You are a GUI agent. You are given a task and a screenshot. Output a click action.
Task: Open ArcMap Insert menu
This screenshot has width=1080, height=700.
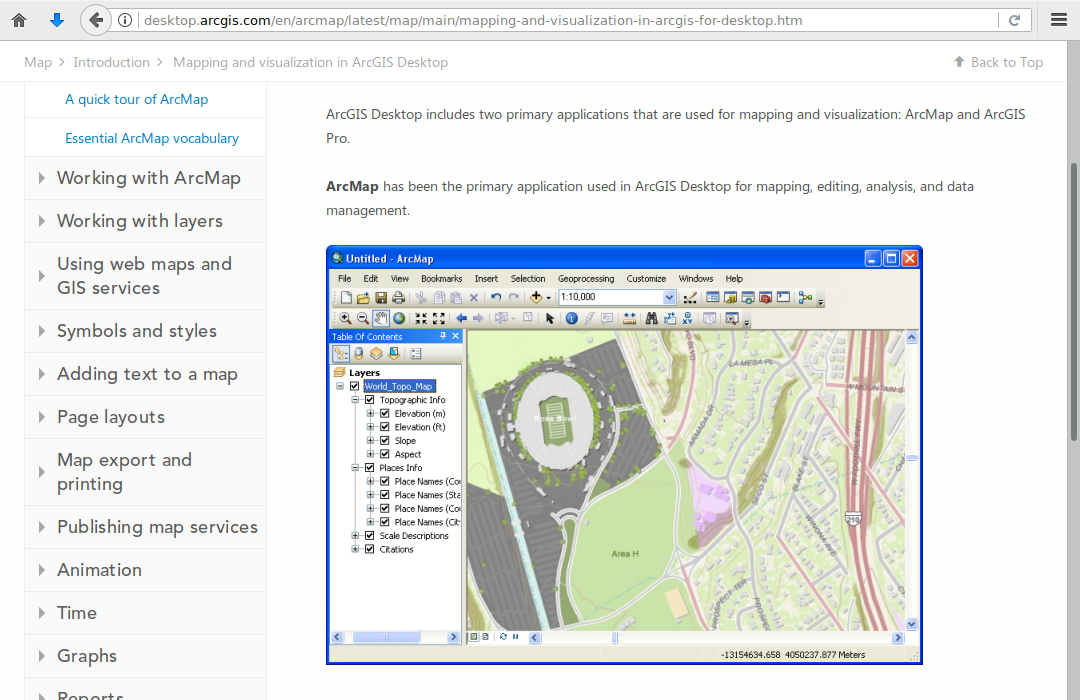(x=486, y=278)
